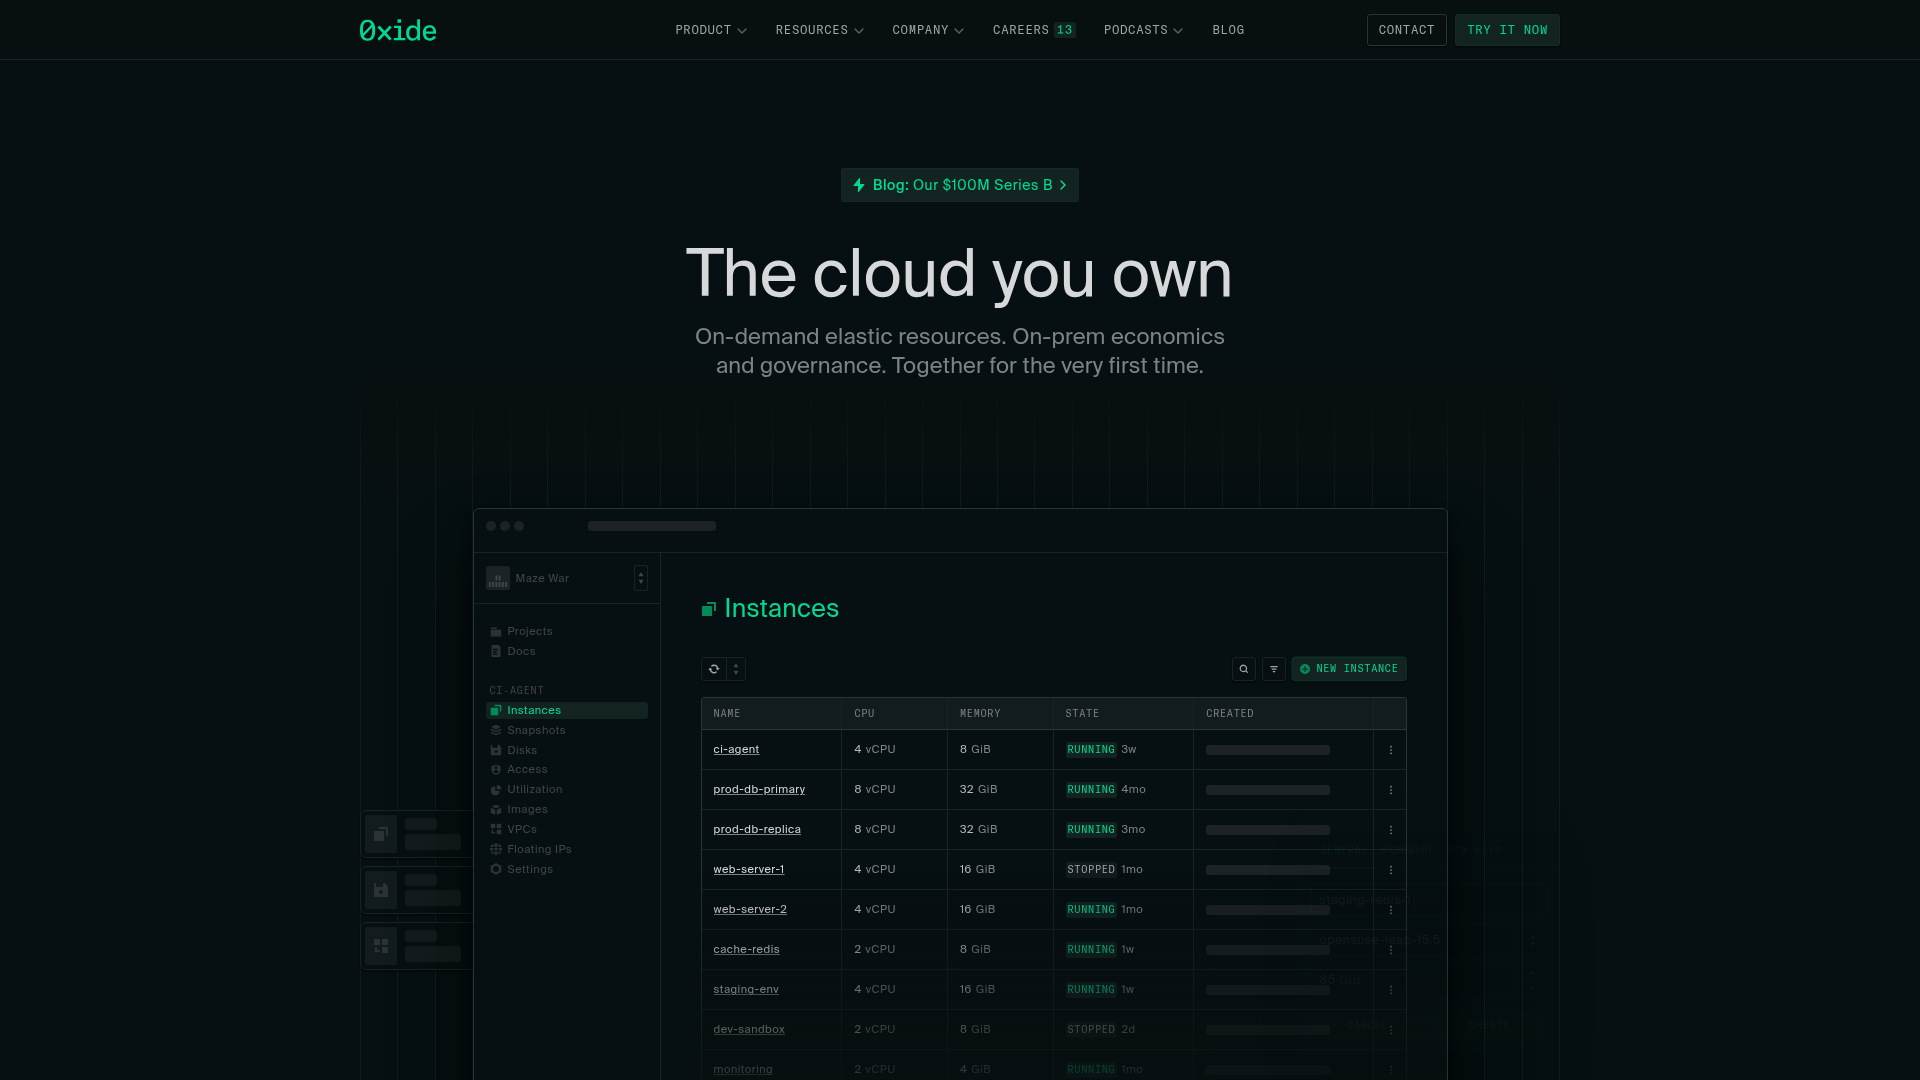
Task: Expand the Product dropdown menu
Action: pyautogui.click(x=711, y=30)
